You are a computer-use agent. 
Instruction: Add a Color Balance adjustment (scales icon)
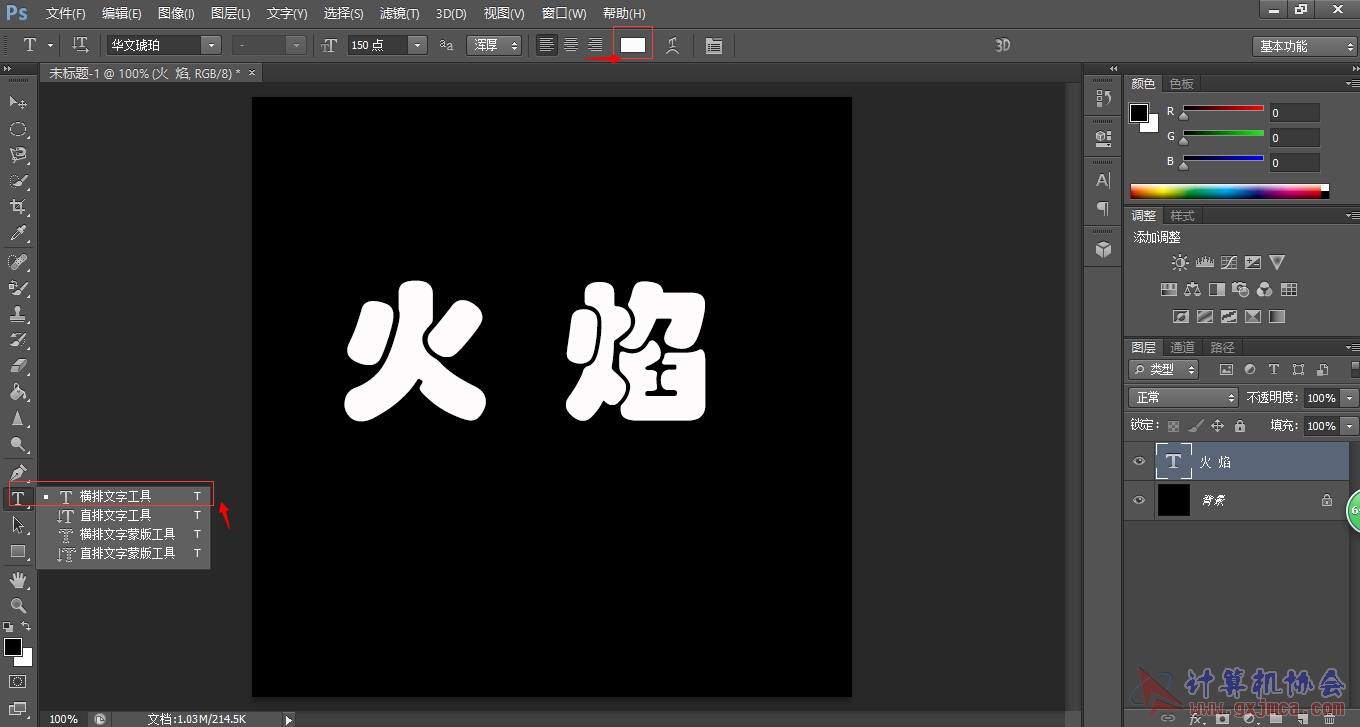pyautogui.click(x=1192, y=290)
